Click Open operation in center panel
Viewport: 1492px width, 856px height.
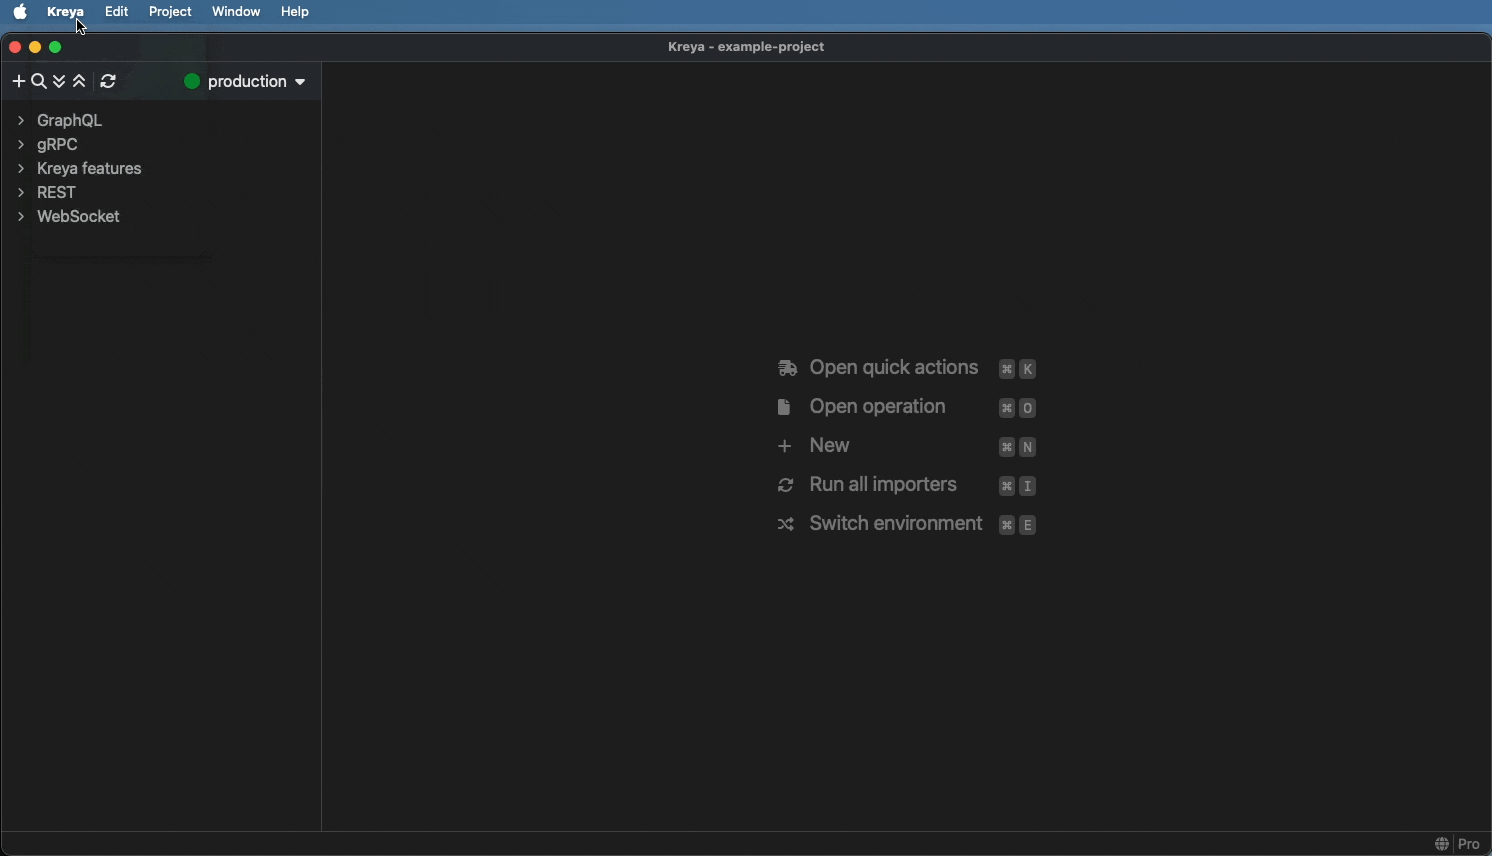point(878,407)
